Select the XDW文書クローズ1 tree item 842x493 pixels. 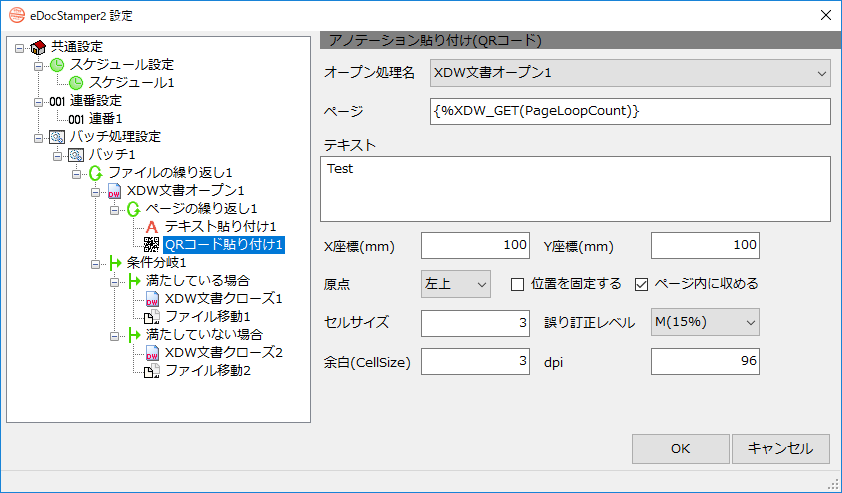tap(223, 299)
